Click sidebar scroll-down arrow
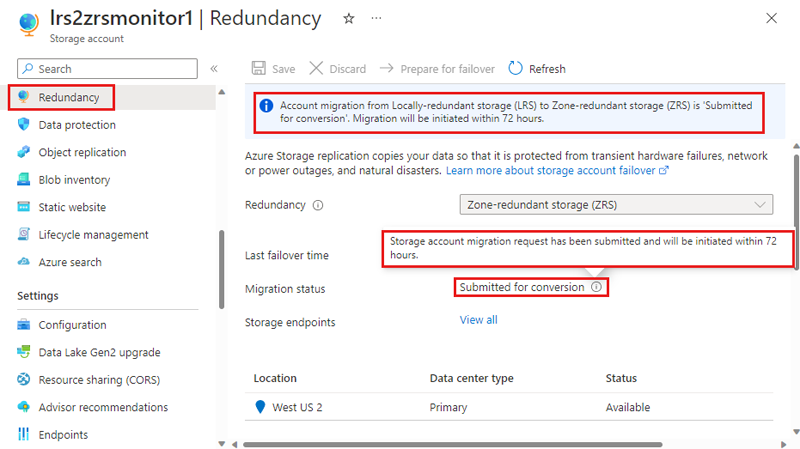Image resolution: width=800 pixels, height=449 pixels. [x=221, y=443]
